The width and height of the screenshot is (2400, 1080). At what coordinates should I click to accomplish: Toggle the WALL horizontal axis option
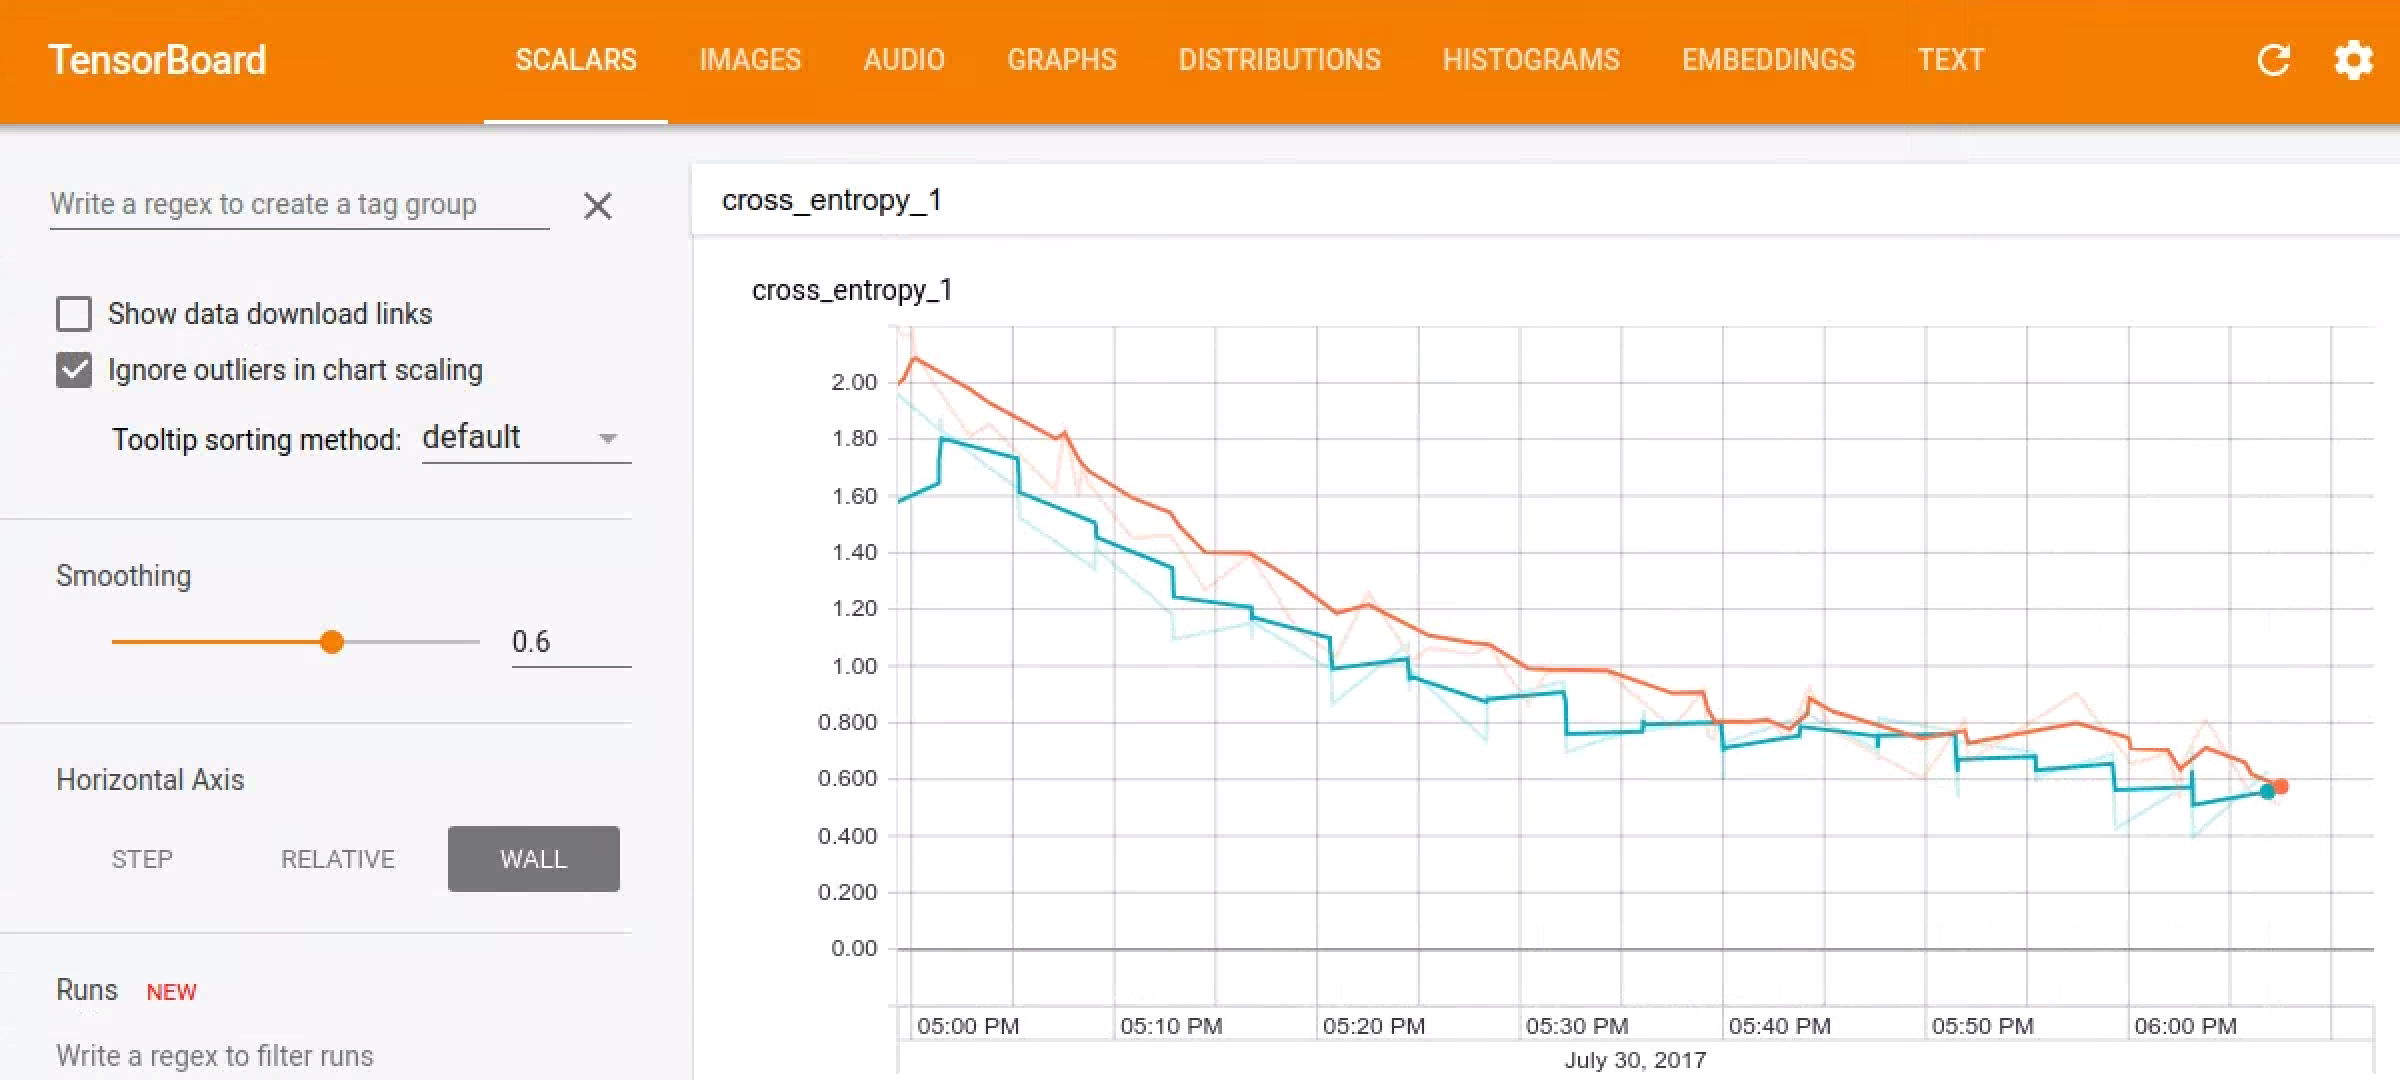533,858
